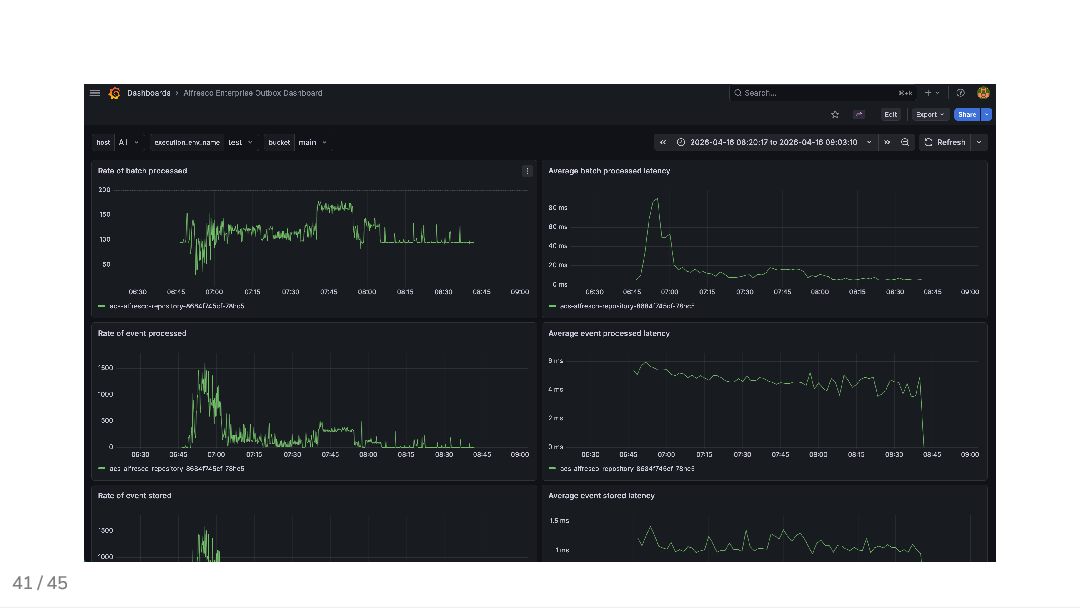Zoom out the time range

pyautogui.click(x=905, y=142)
